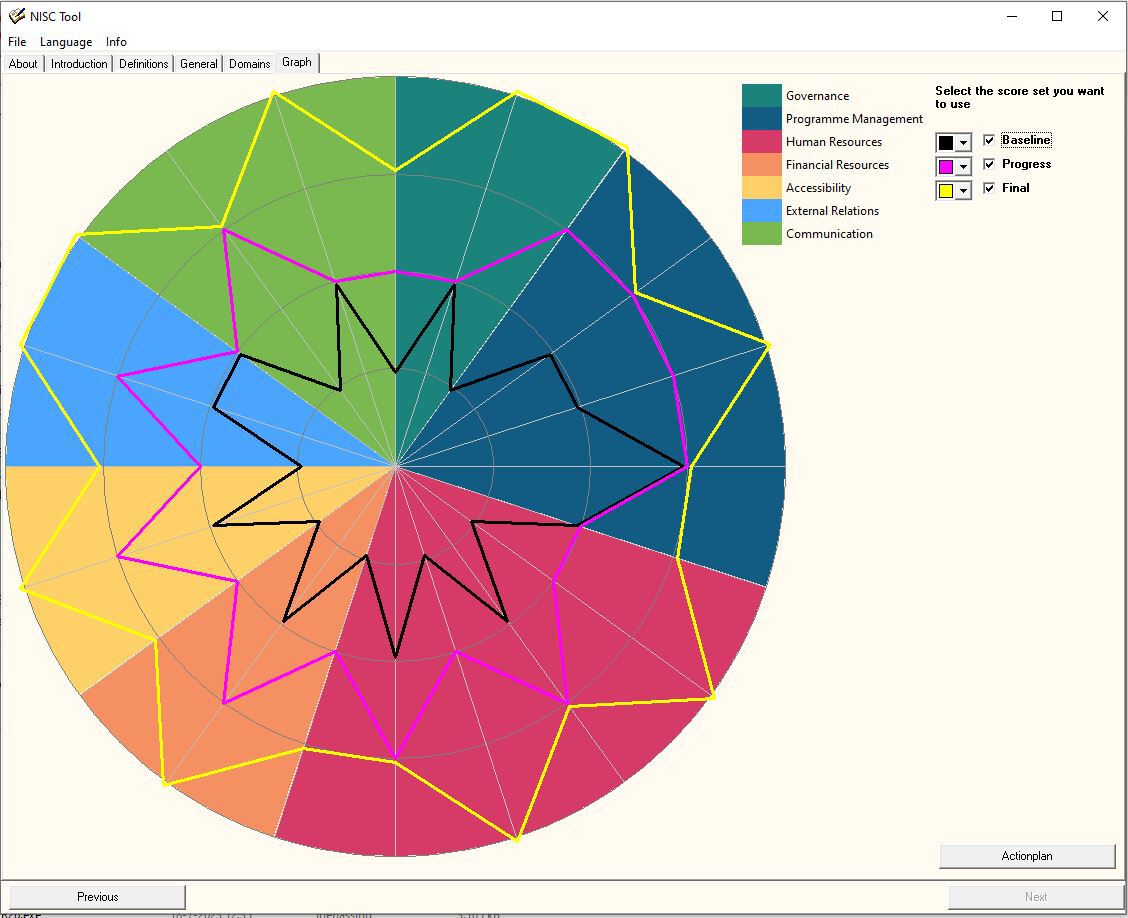This screenshot has width=1128, height=918.
Task: Switch to the Definitions tab
Action: pos(144,63)
